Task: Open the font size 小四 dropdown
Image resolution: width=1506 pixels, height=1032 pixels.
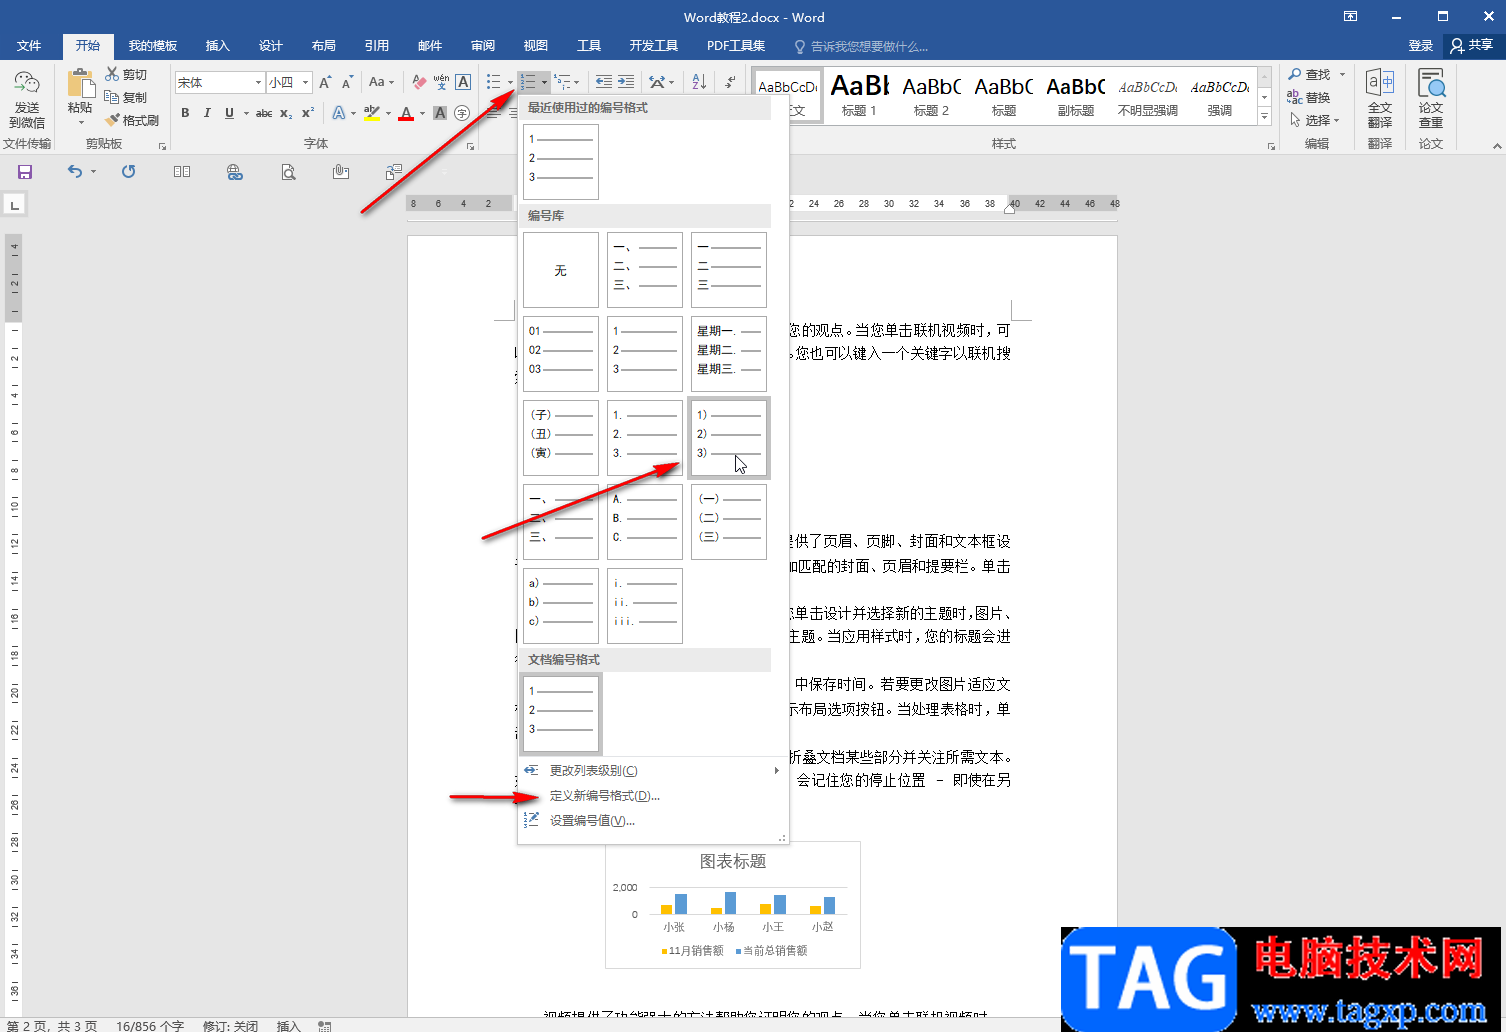Action: tap(306, 83)
